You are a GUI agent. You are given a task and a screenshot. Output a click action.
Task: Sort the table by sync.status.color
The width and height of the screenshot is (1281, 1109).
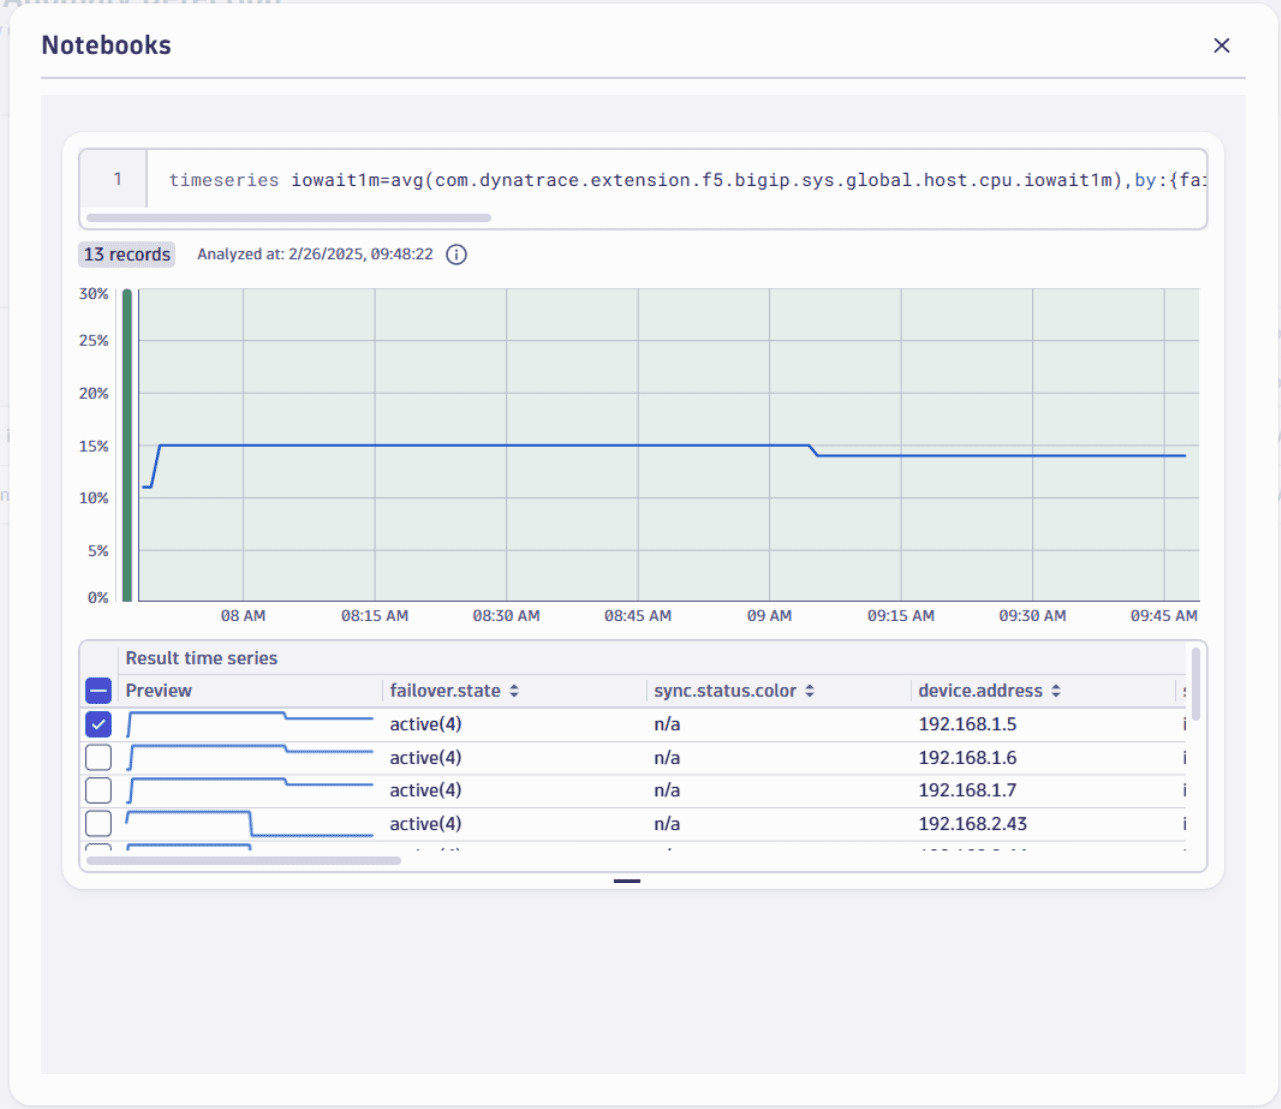click(808, 690)
